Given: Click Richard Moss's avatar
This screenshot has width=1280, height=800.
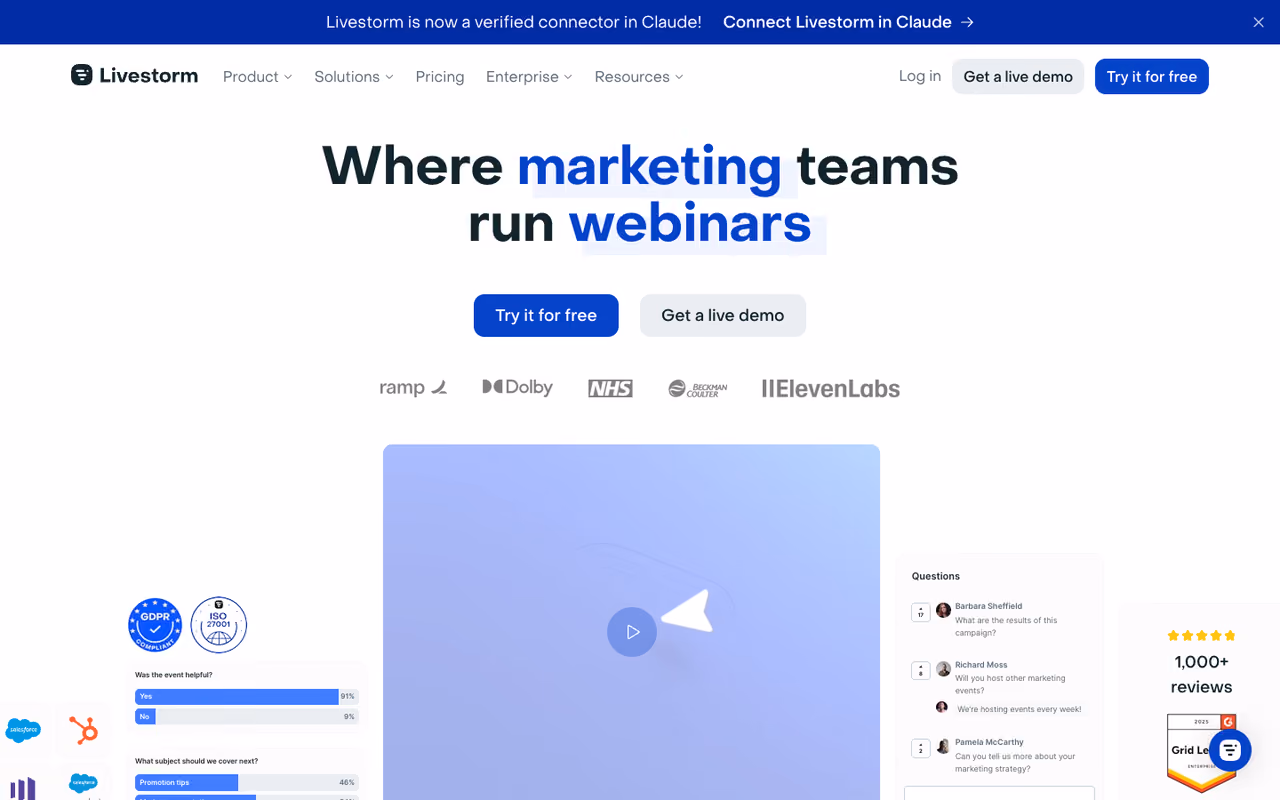Looking at the screenshot, I should click(943, 669).
